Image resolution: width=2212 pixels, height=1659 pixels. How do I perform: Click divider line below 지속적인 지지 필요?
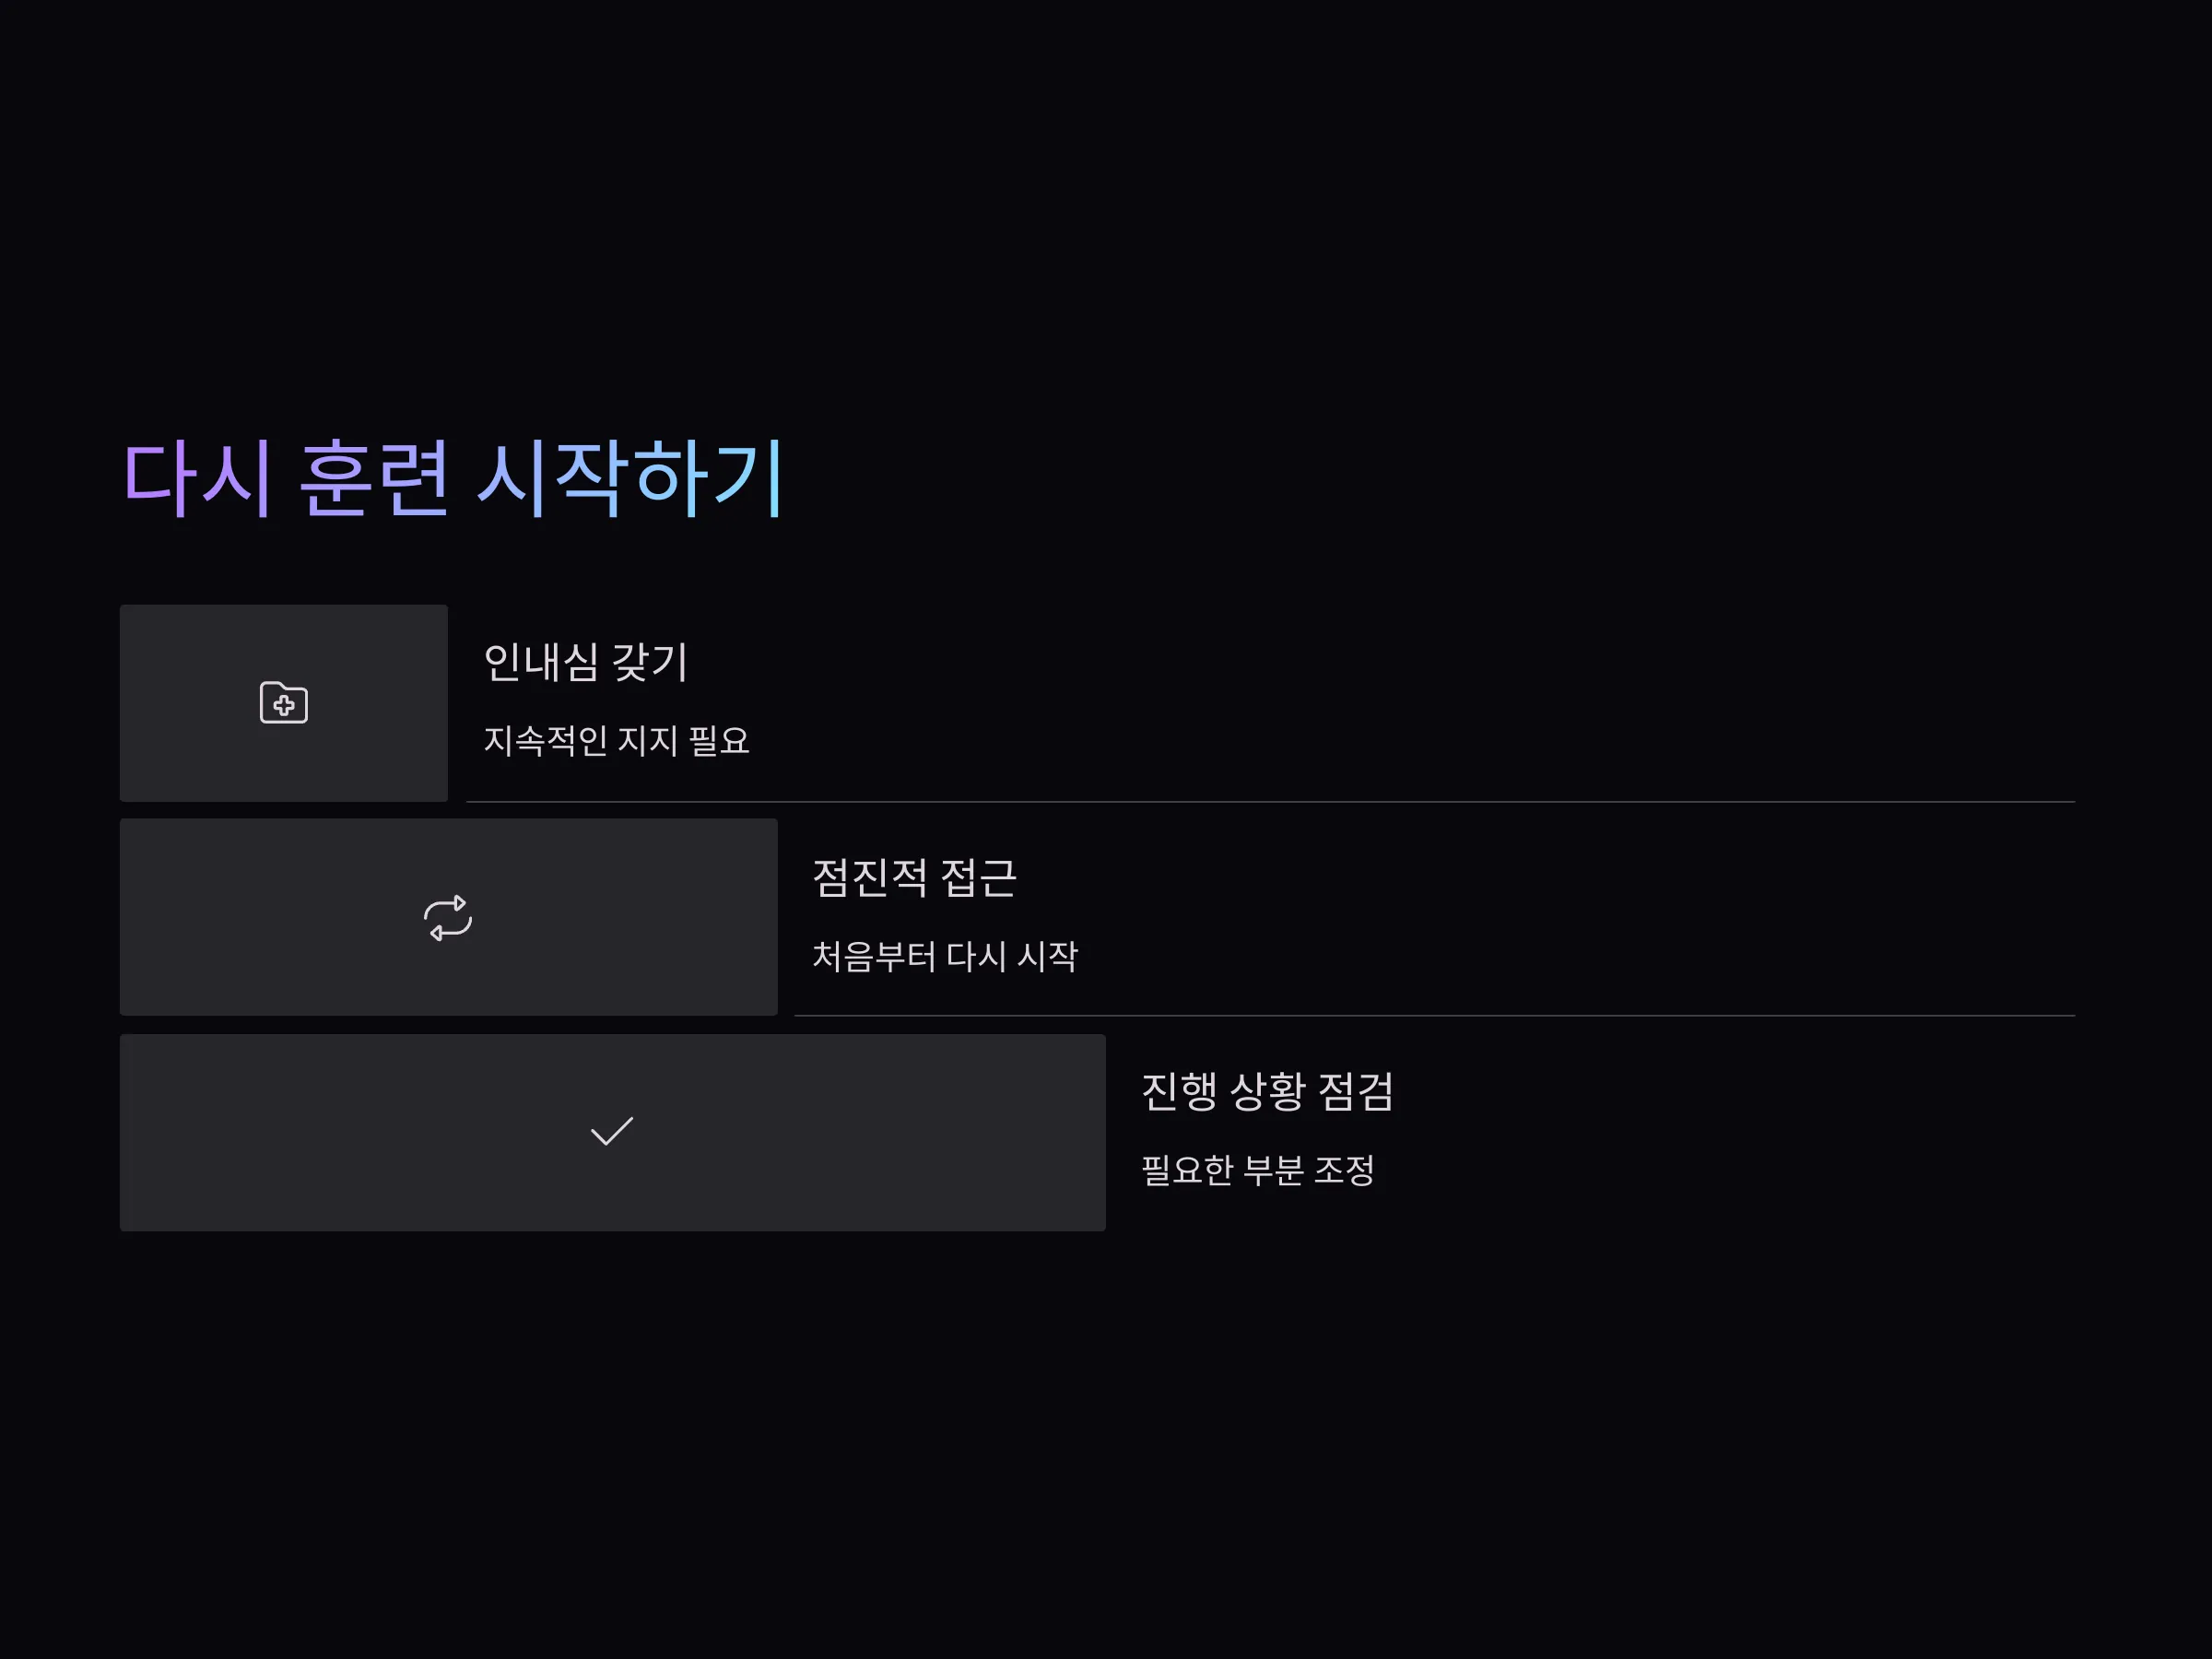1270,802
